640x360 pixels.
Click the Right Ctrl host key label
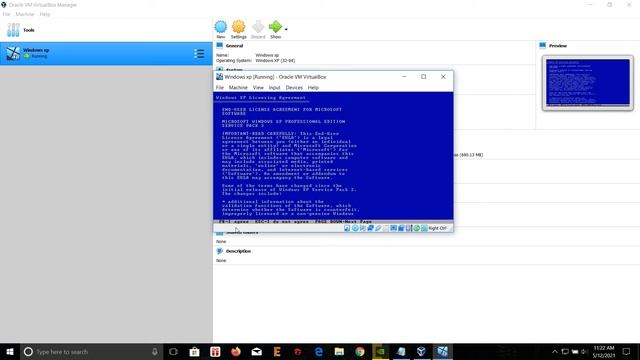(438, 228)
